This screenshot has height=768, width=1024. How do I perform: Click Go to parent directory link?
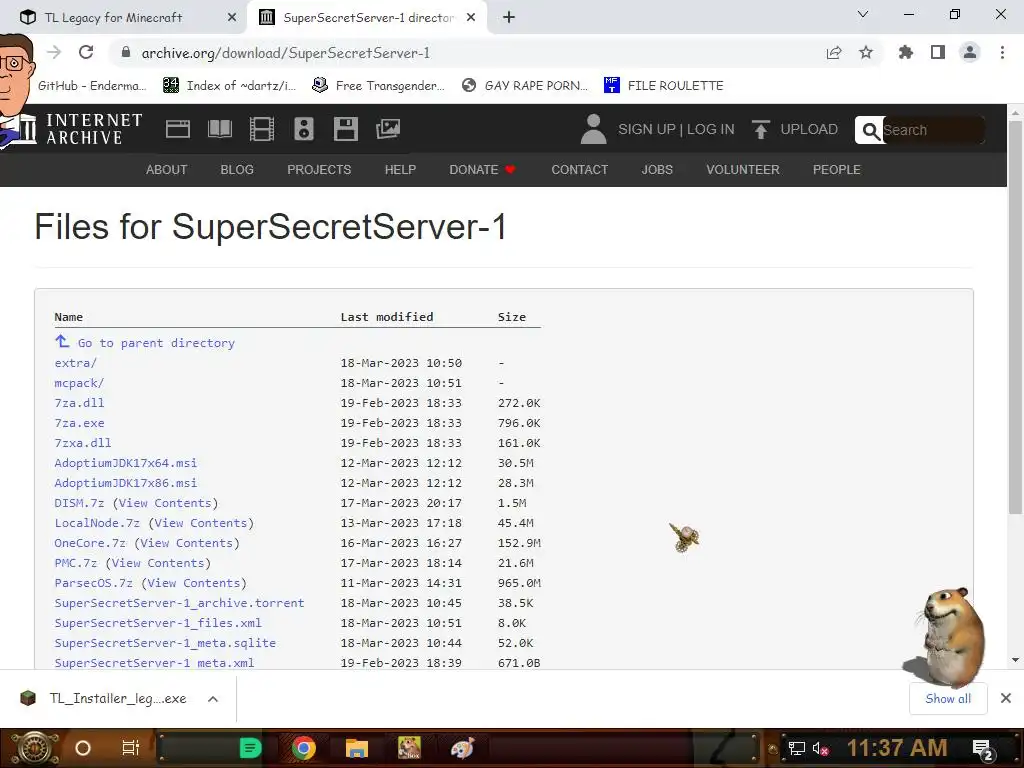156,343
